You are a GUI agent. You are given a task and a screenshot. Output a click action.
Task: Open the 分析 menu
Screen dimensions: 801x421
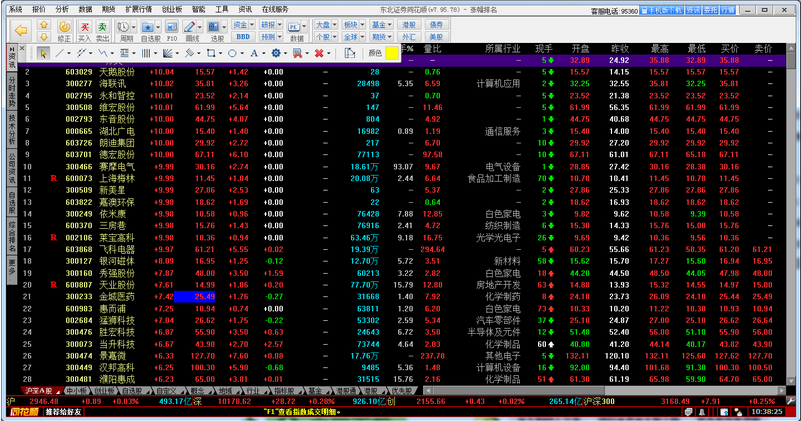[x=62, y=9]
